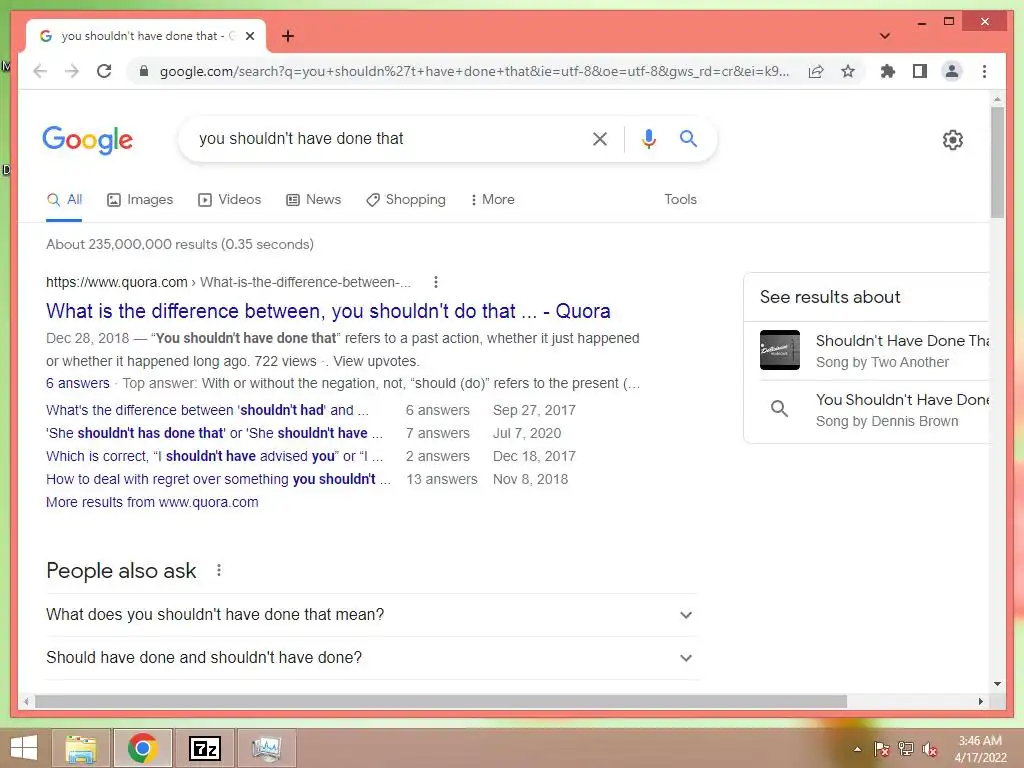
Task: Open the Extensions puzzle icon
Action: [x=888, y=71]
